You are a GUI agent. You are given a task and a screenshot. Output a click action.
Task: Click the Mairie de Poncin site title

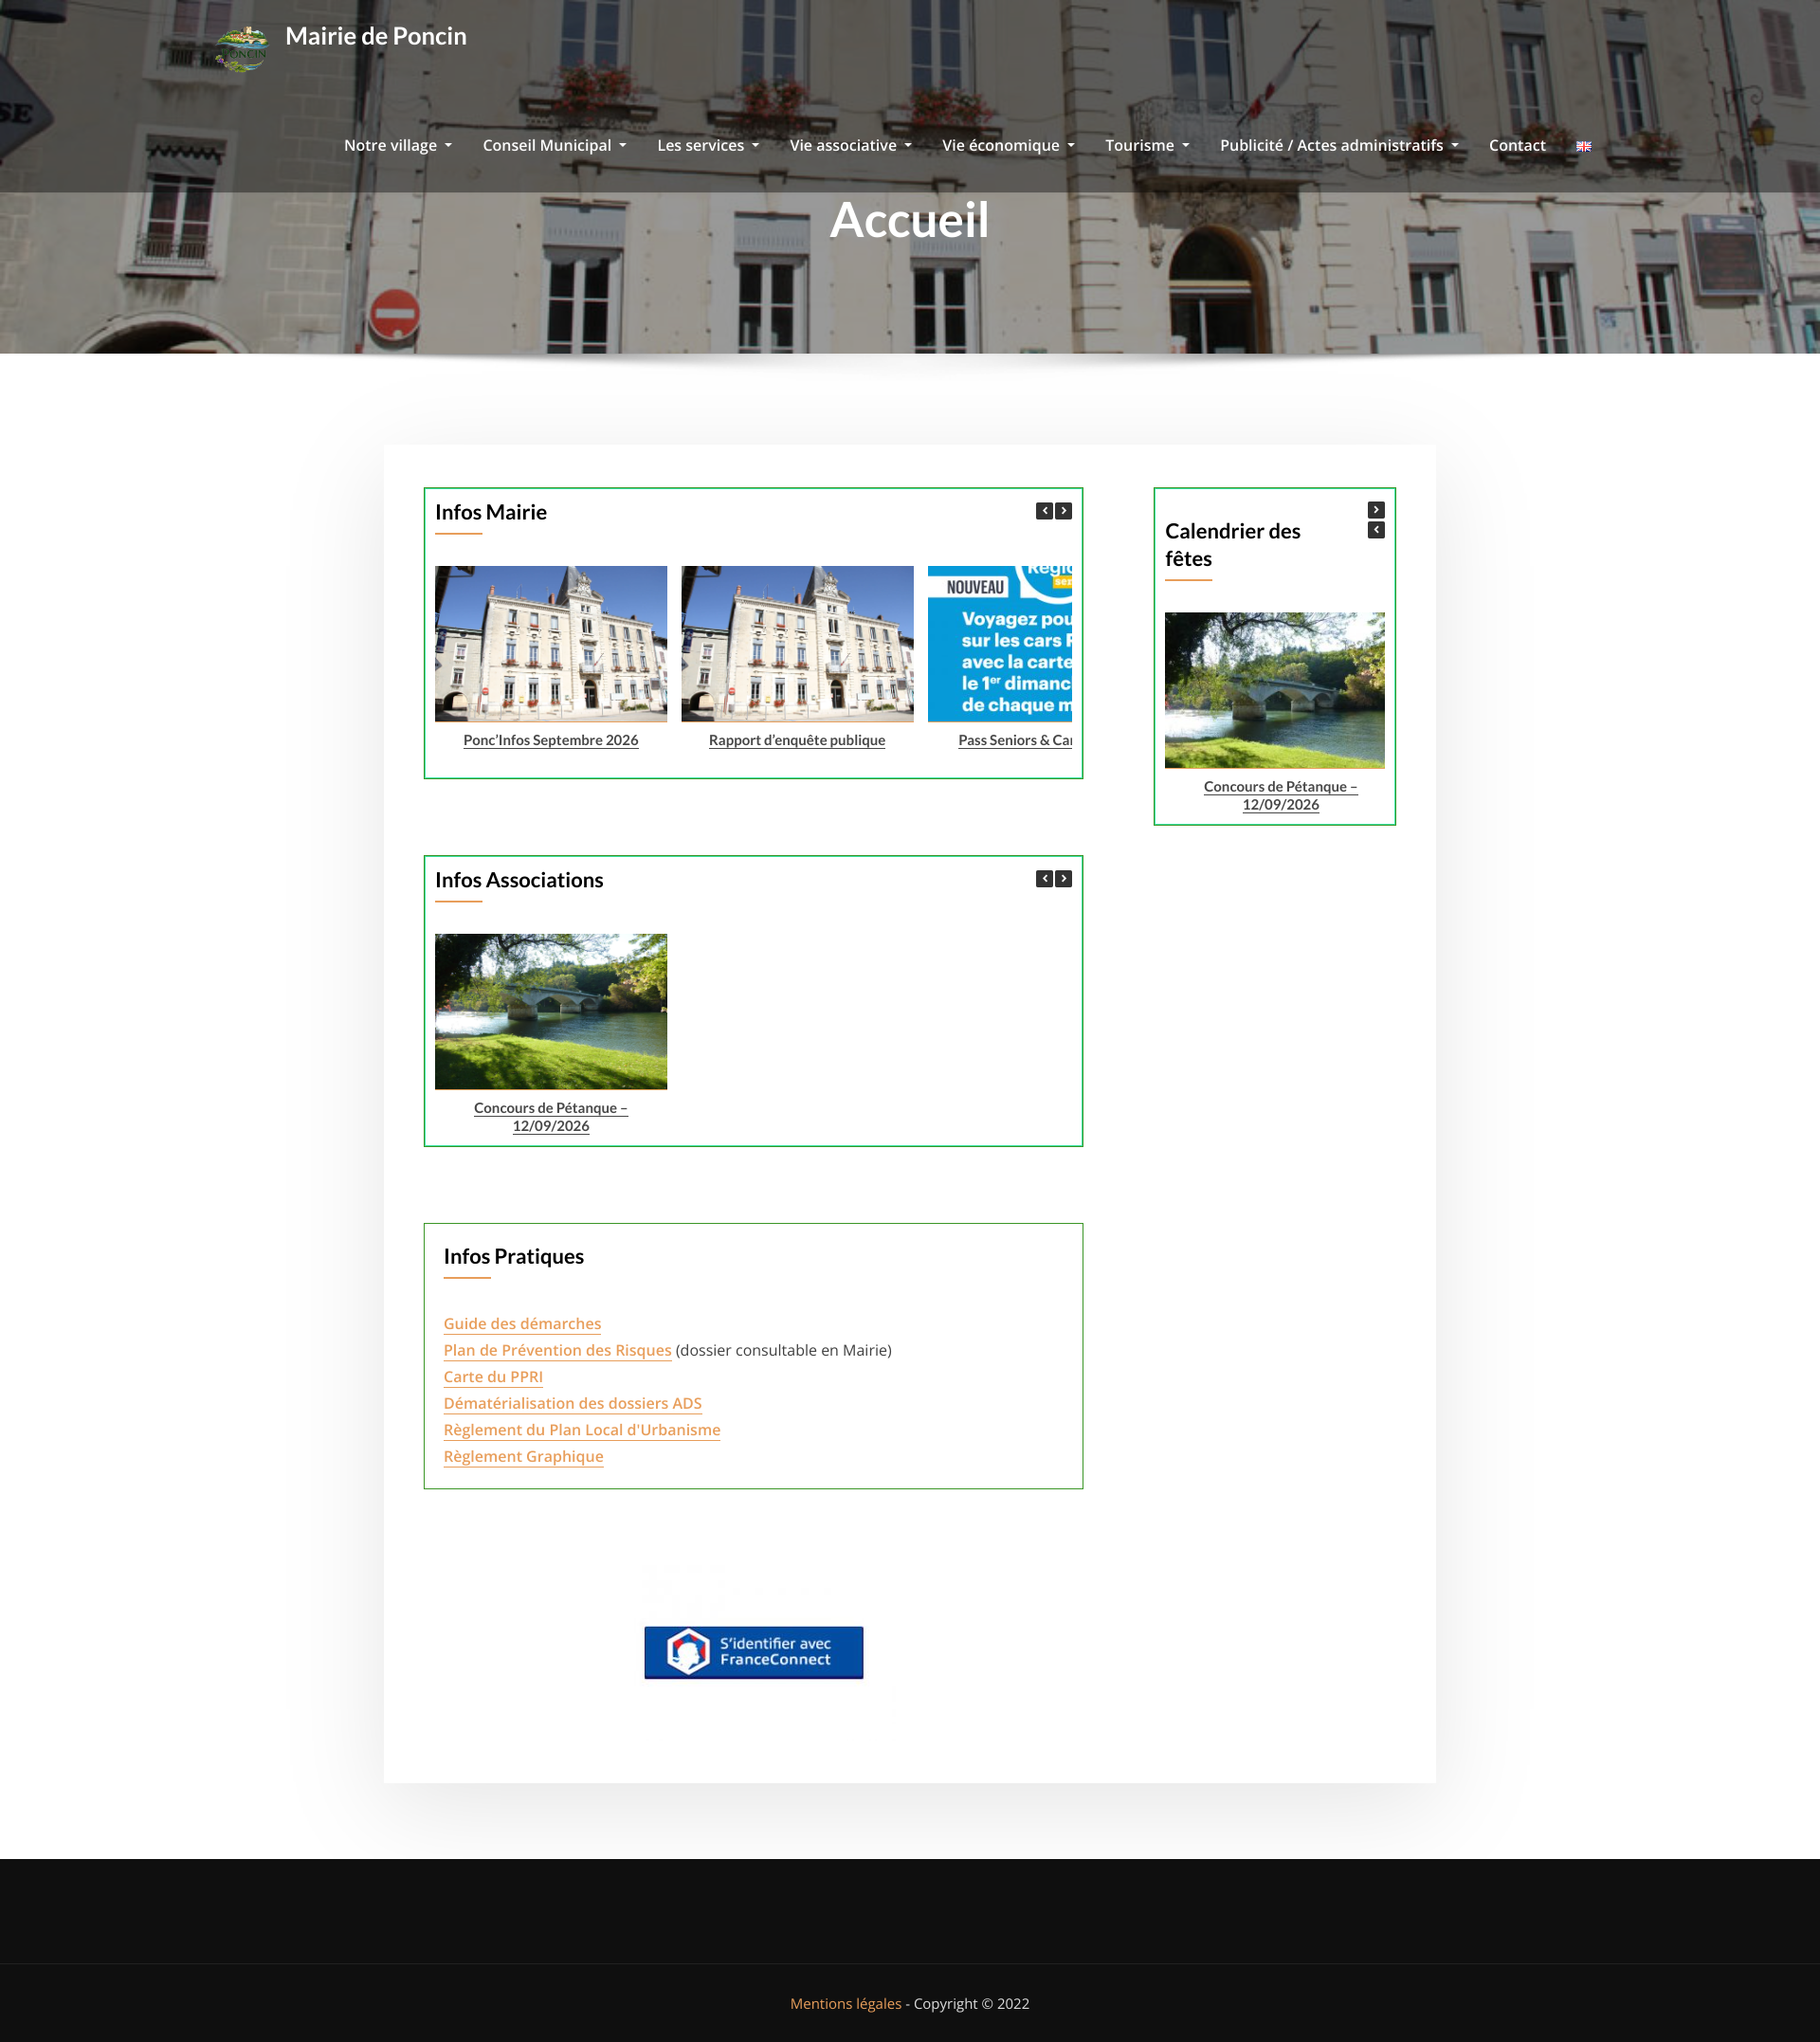(376, 36)
